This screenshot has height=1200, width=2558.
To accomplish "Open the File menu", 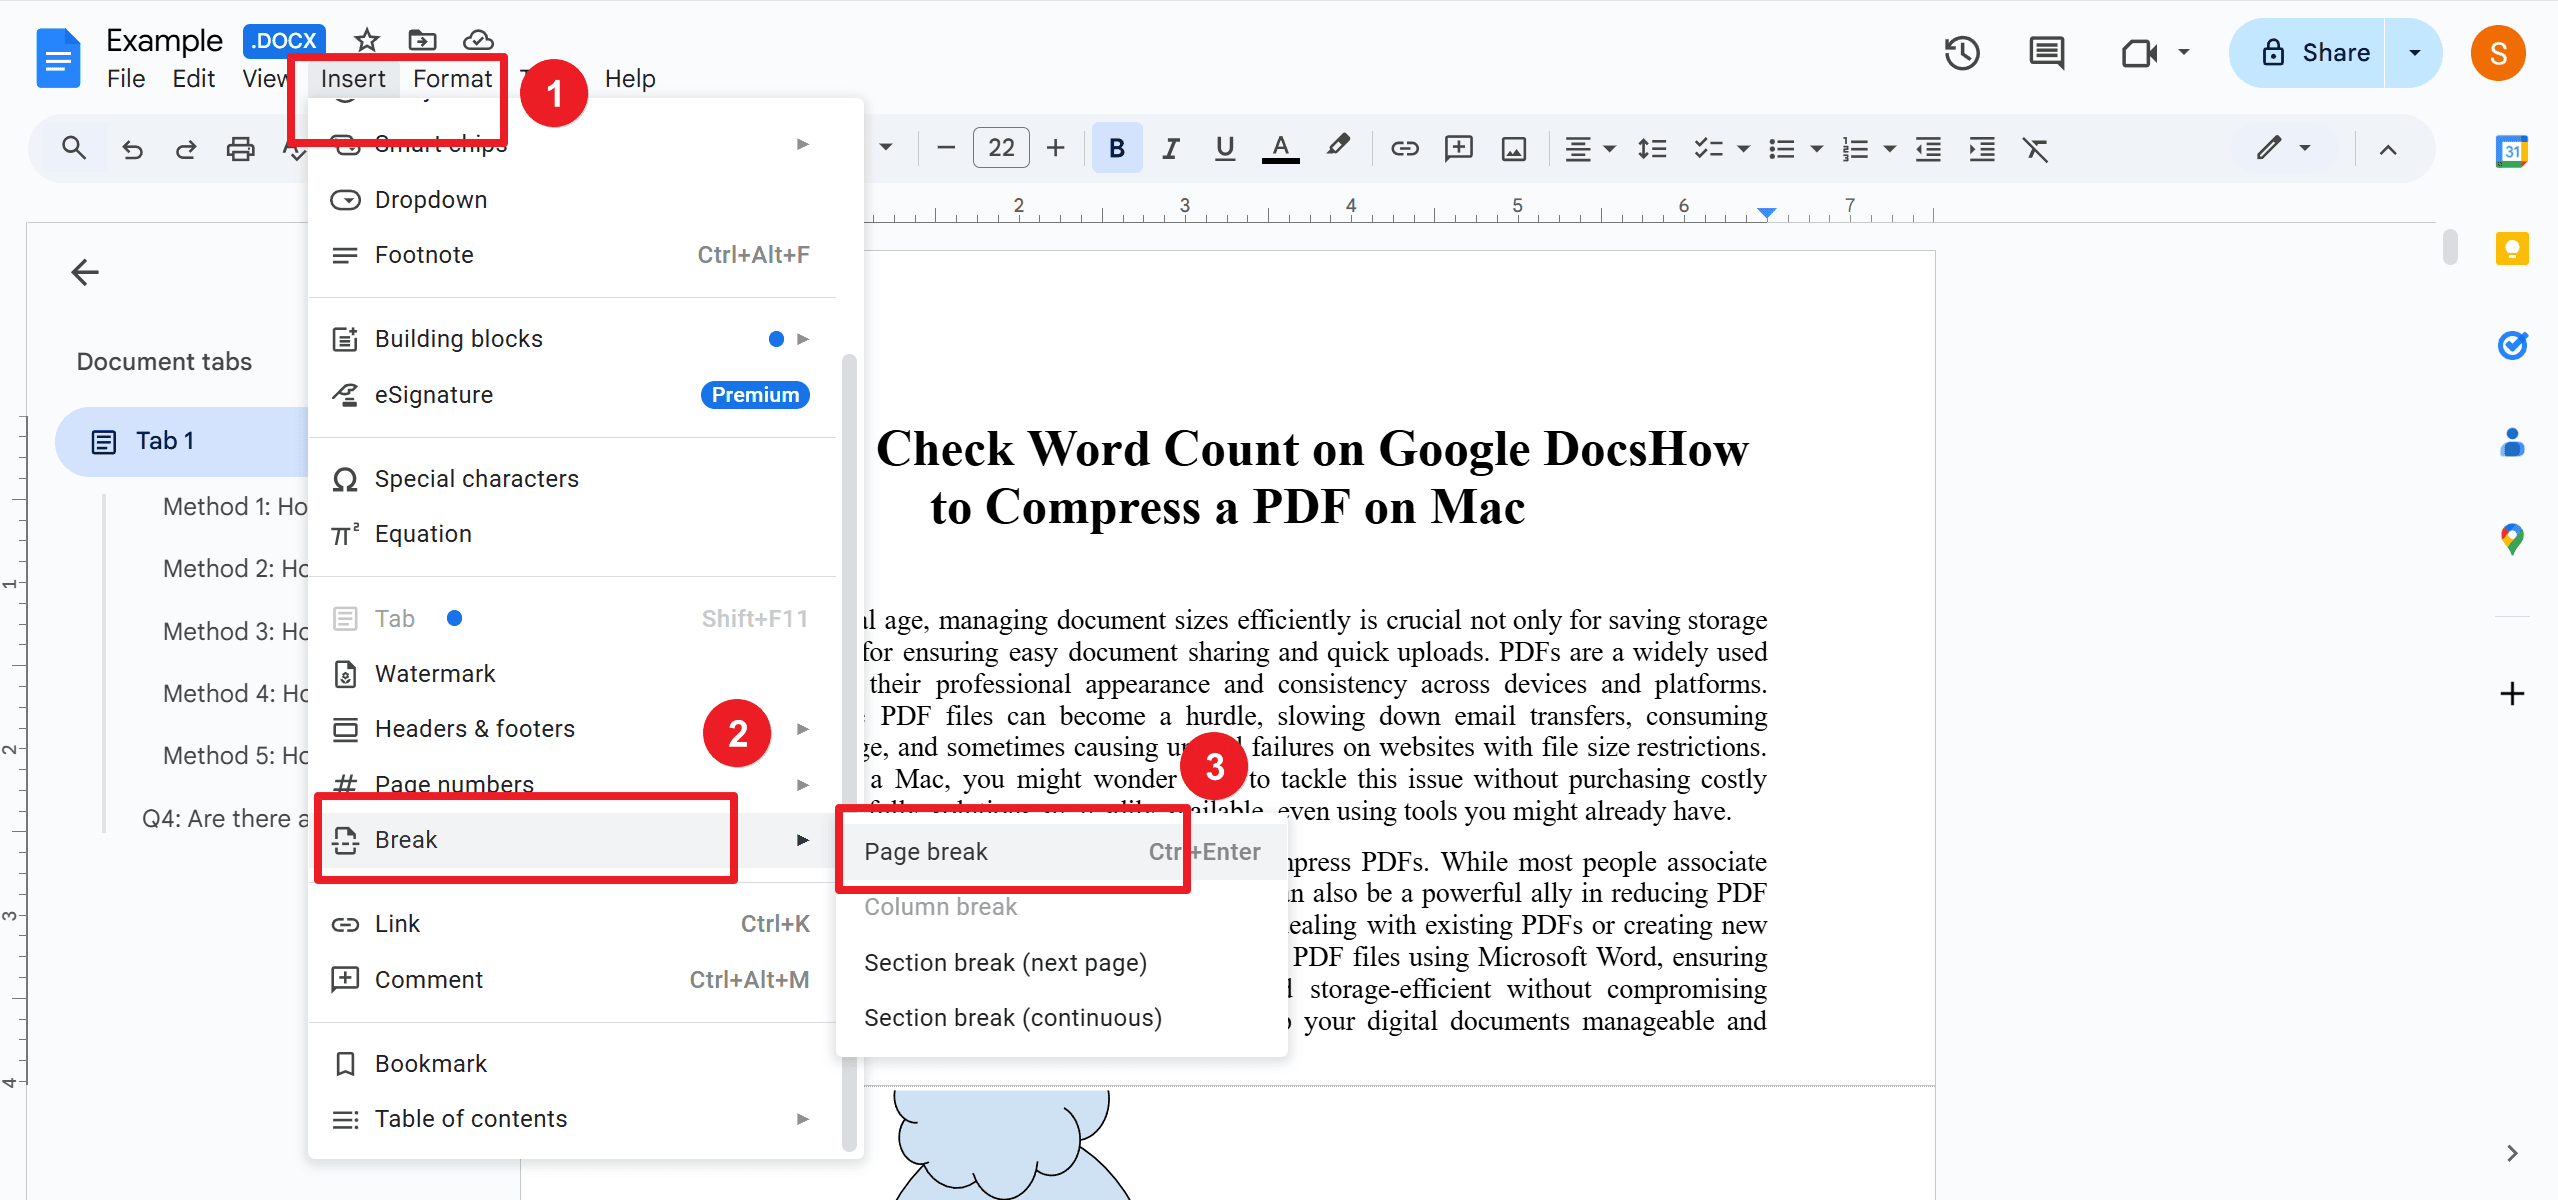I will click(x=126, y=78).
